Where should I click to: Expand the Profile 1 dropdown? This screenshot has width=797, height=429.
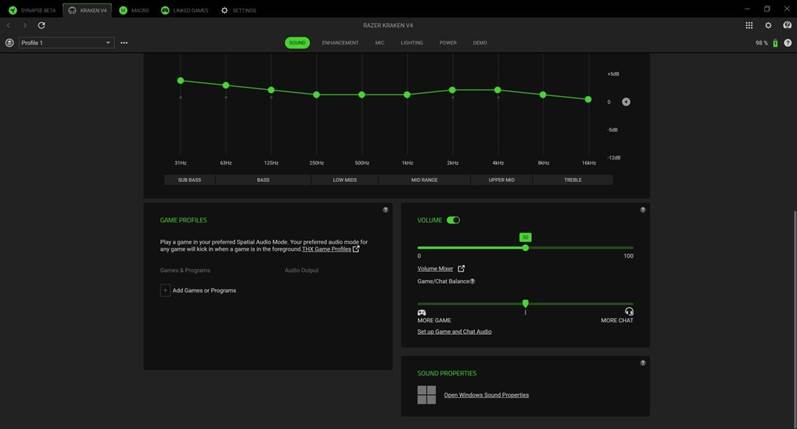click(x=67, y=43)
